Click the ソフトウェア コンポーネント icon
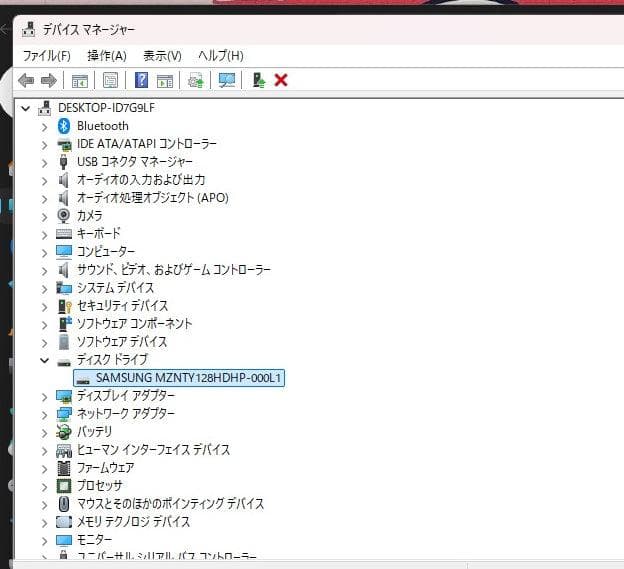Screen dimensions: 624x569 (65, 324)
